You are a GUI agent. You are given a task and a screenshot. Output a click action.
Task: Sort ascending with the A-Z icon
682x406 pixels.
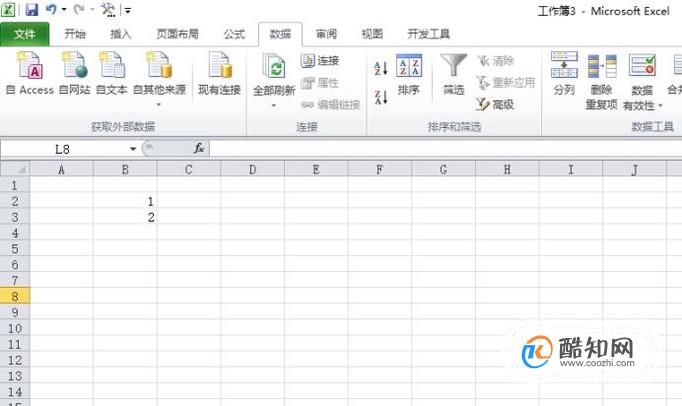click(381, 68)
